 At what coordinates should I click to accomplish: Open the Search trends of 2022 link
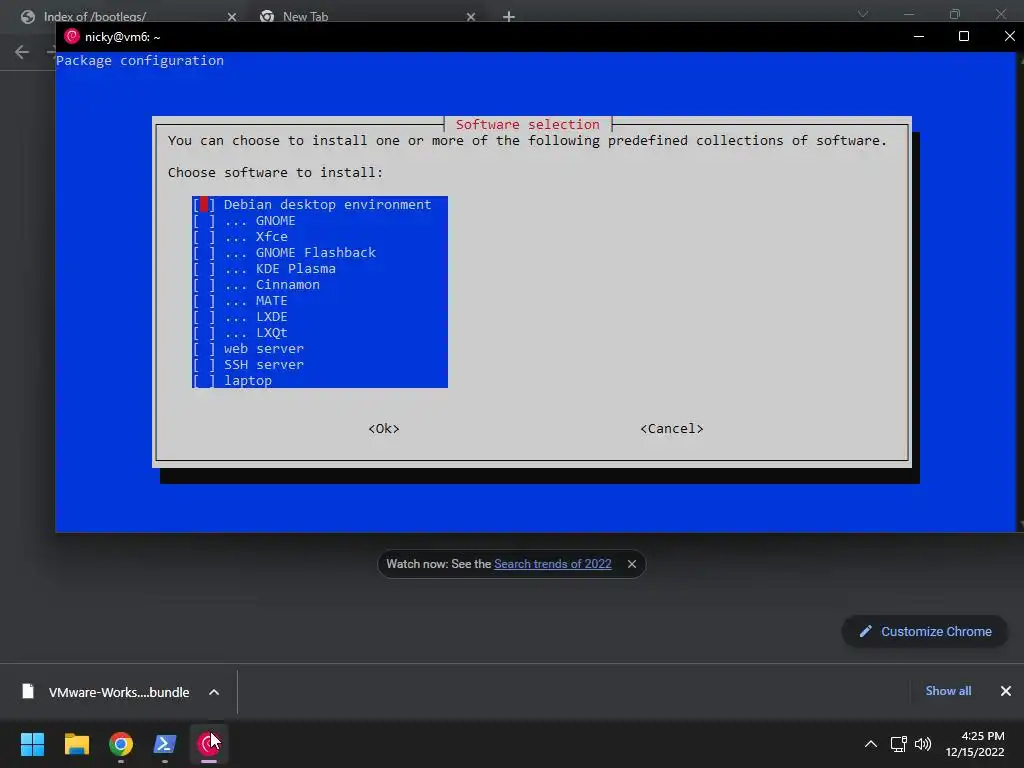552,564
